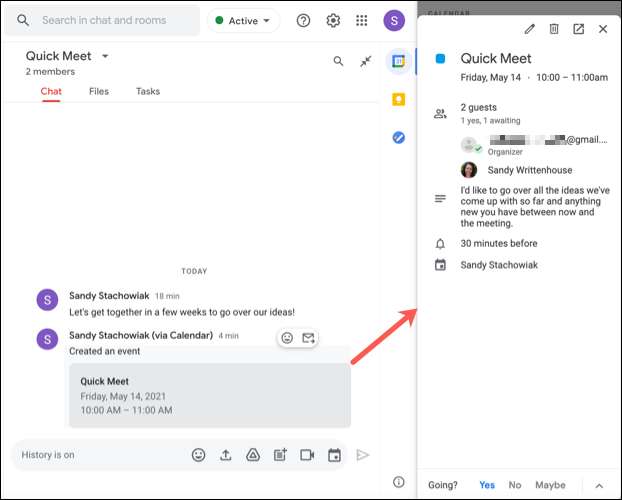The image size is (622, 500).
Task: Toggle History is on setting
Action: coord(48,455)
